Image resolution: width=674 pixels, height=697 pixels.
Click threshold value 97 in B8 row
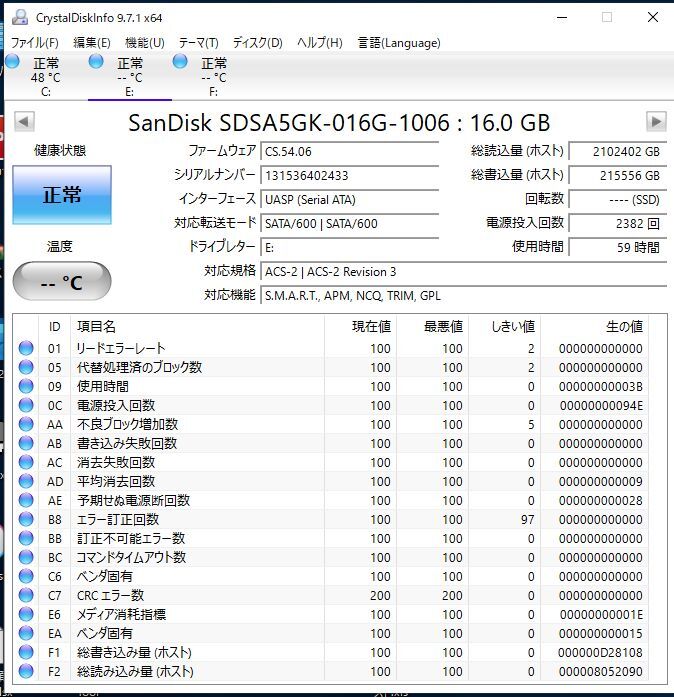[x=528, y=519]
